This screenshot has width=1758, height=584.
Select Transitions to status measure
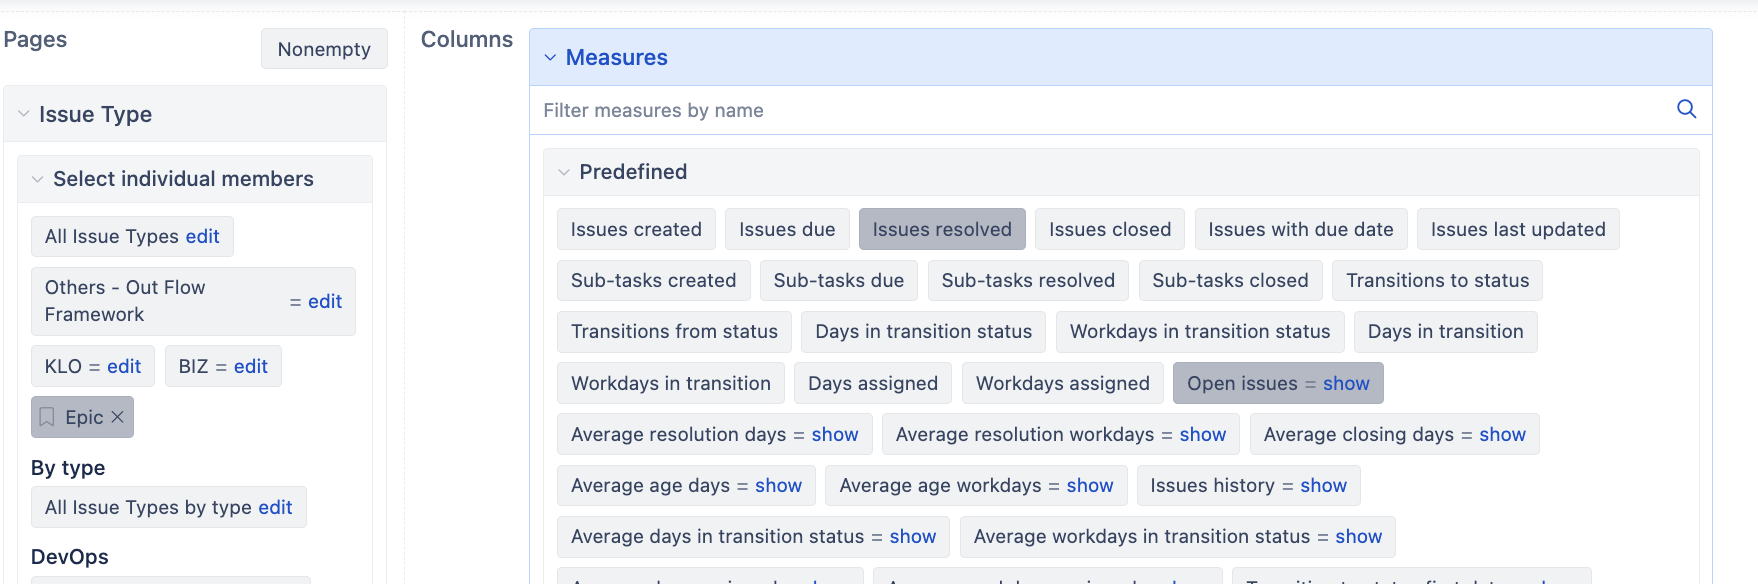1438,280
